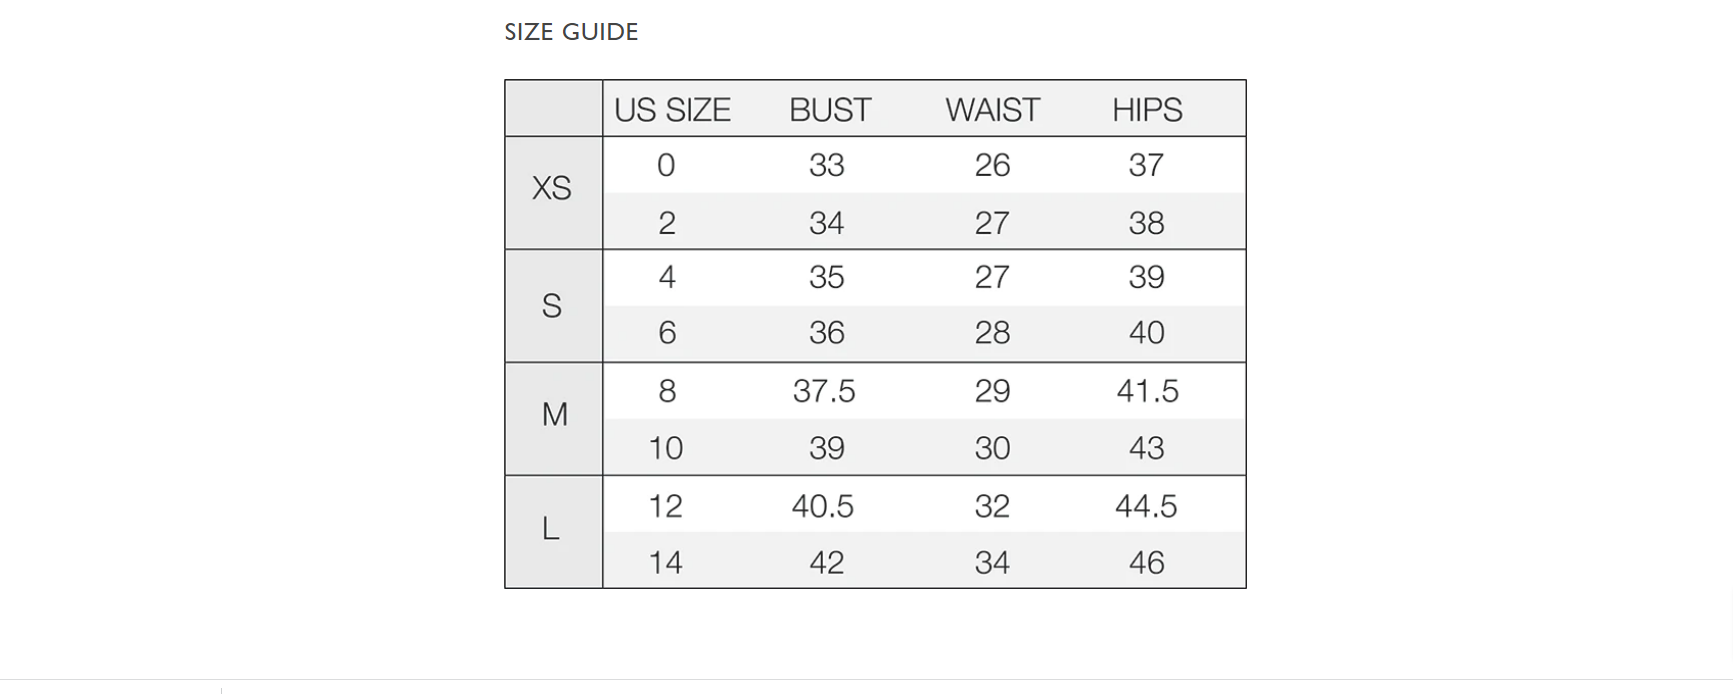Select the WAIST column header

point(992,110)
